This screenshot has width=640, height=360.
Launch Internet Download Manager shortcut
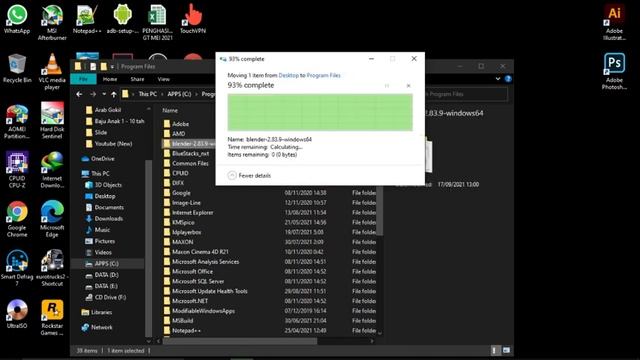[52, 170]
